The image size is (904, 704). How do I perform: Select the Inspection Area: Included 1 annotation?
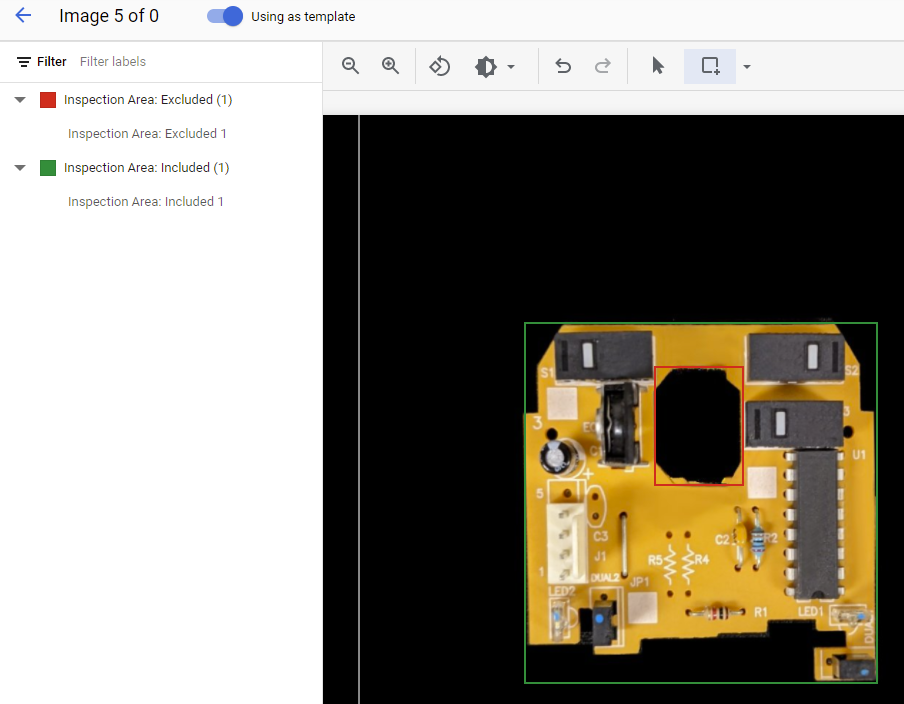tap(146, 201)
